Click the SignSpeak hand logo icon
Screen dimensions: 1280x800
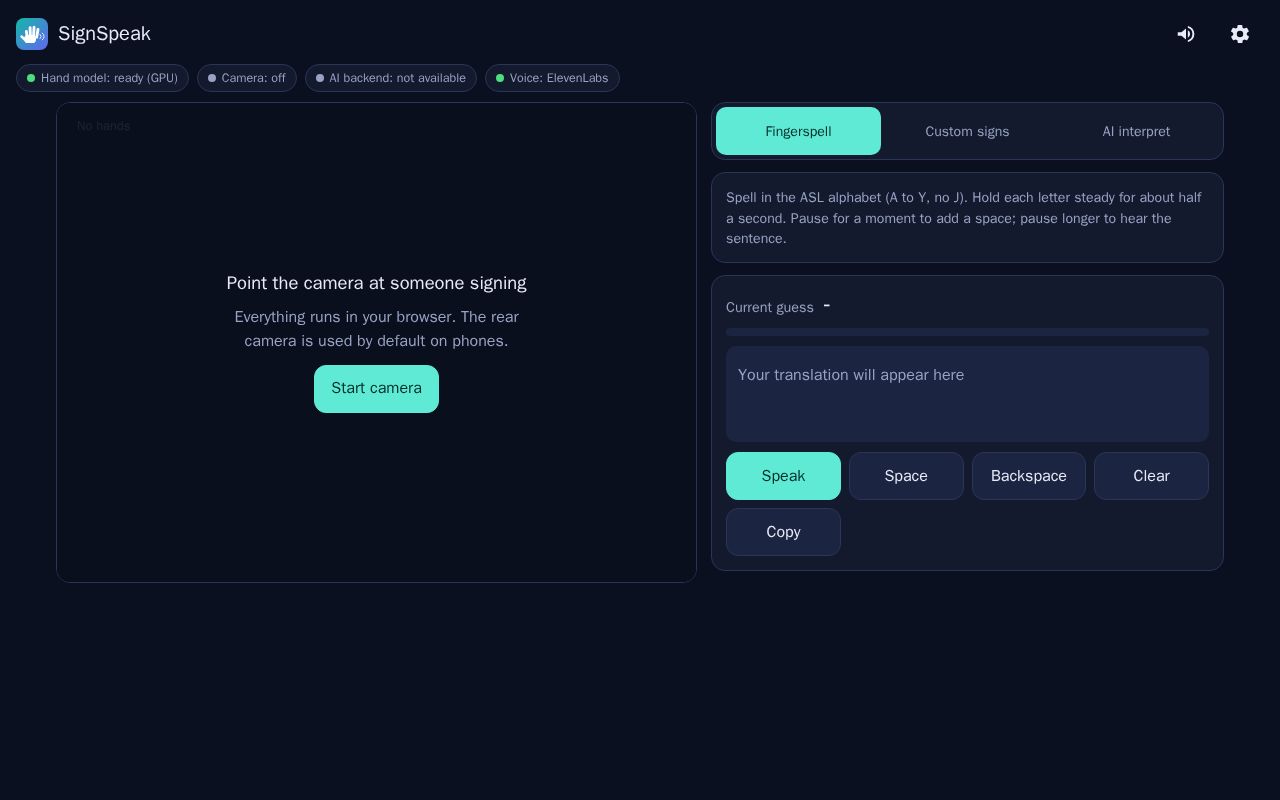[x=32, y=34]
